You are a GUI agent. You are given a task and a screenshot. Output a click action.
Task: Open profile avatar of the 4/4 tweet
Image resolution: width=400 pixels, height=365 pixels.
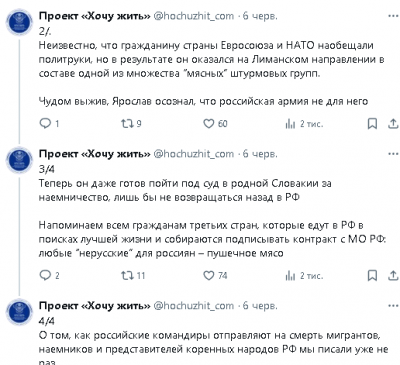click(x=19, y=312)
